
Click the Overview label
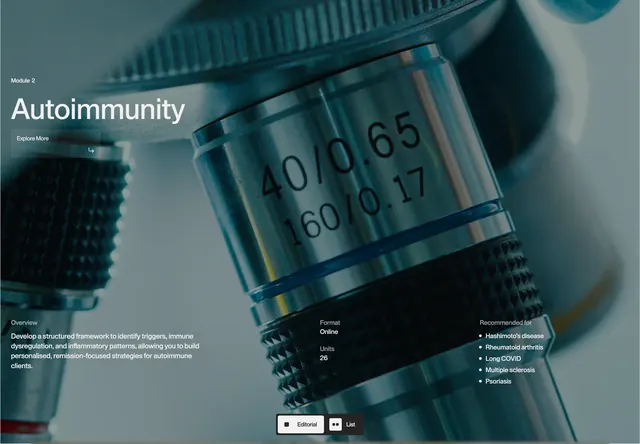point(24,322)
